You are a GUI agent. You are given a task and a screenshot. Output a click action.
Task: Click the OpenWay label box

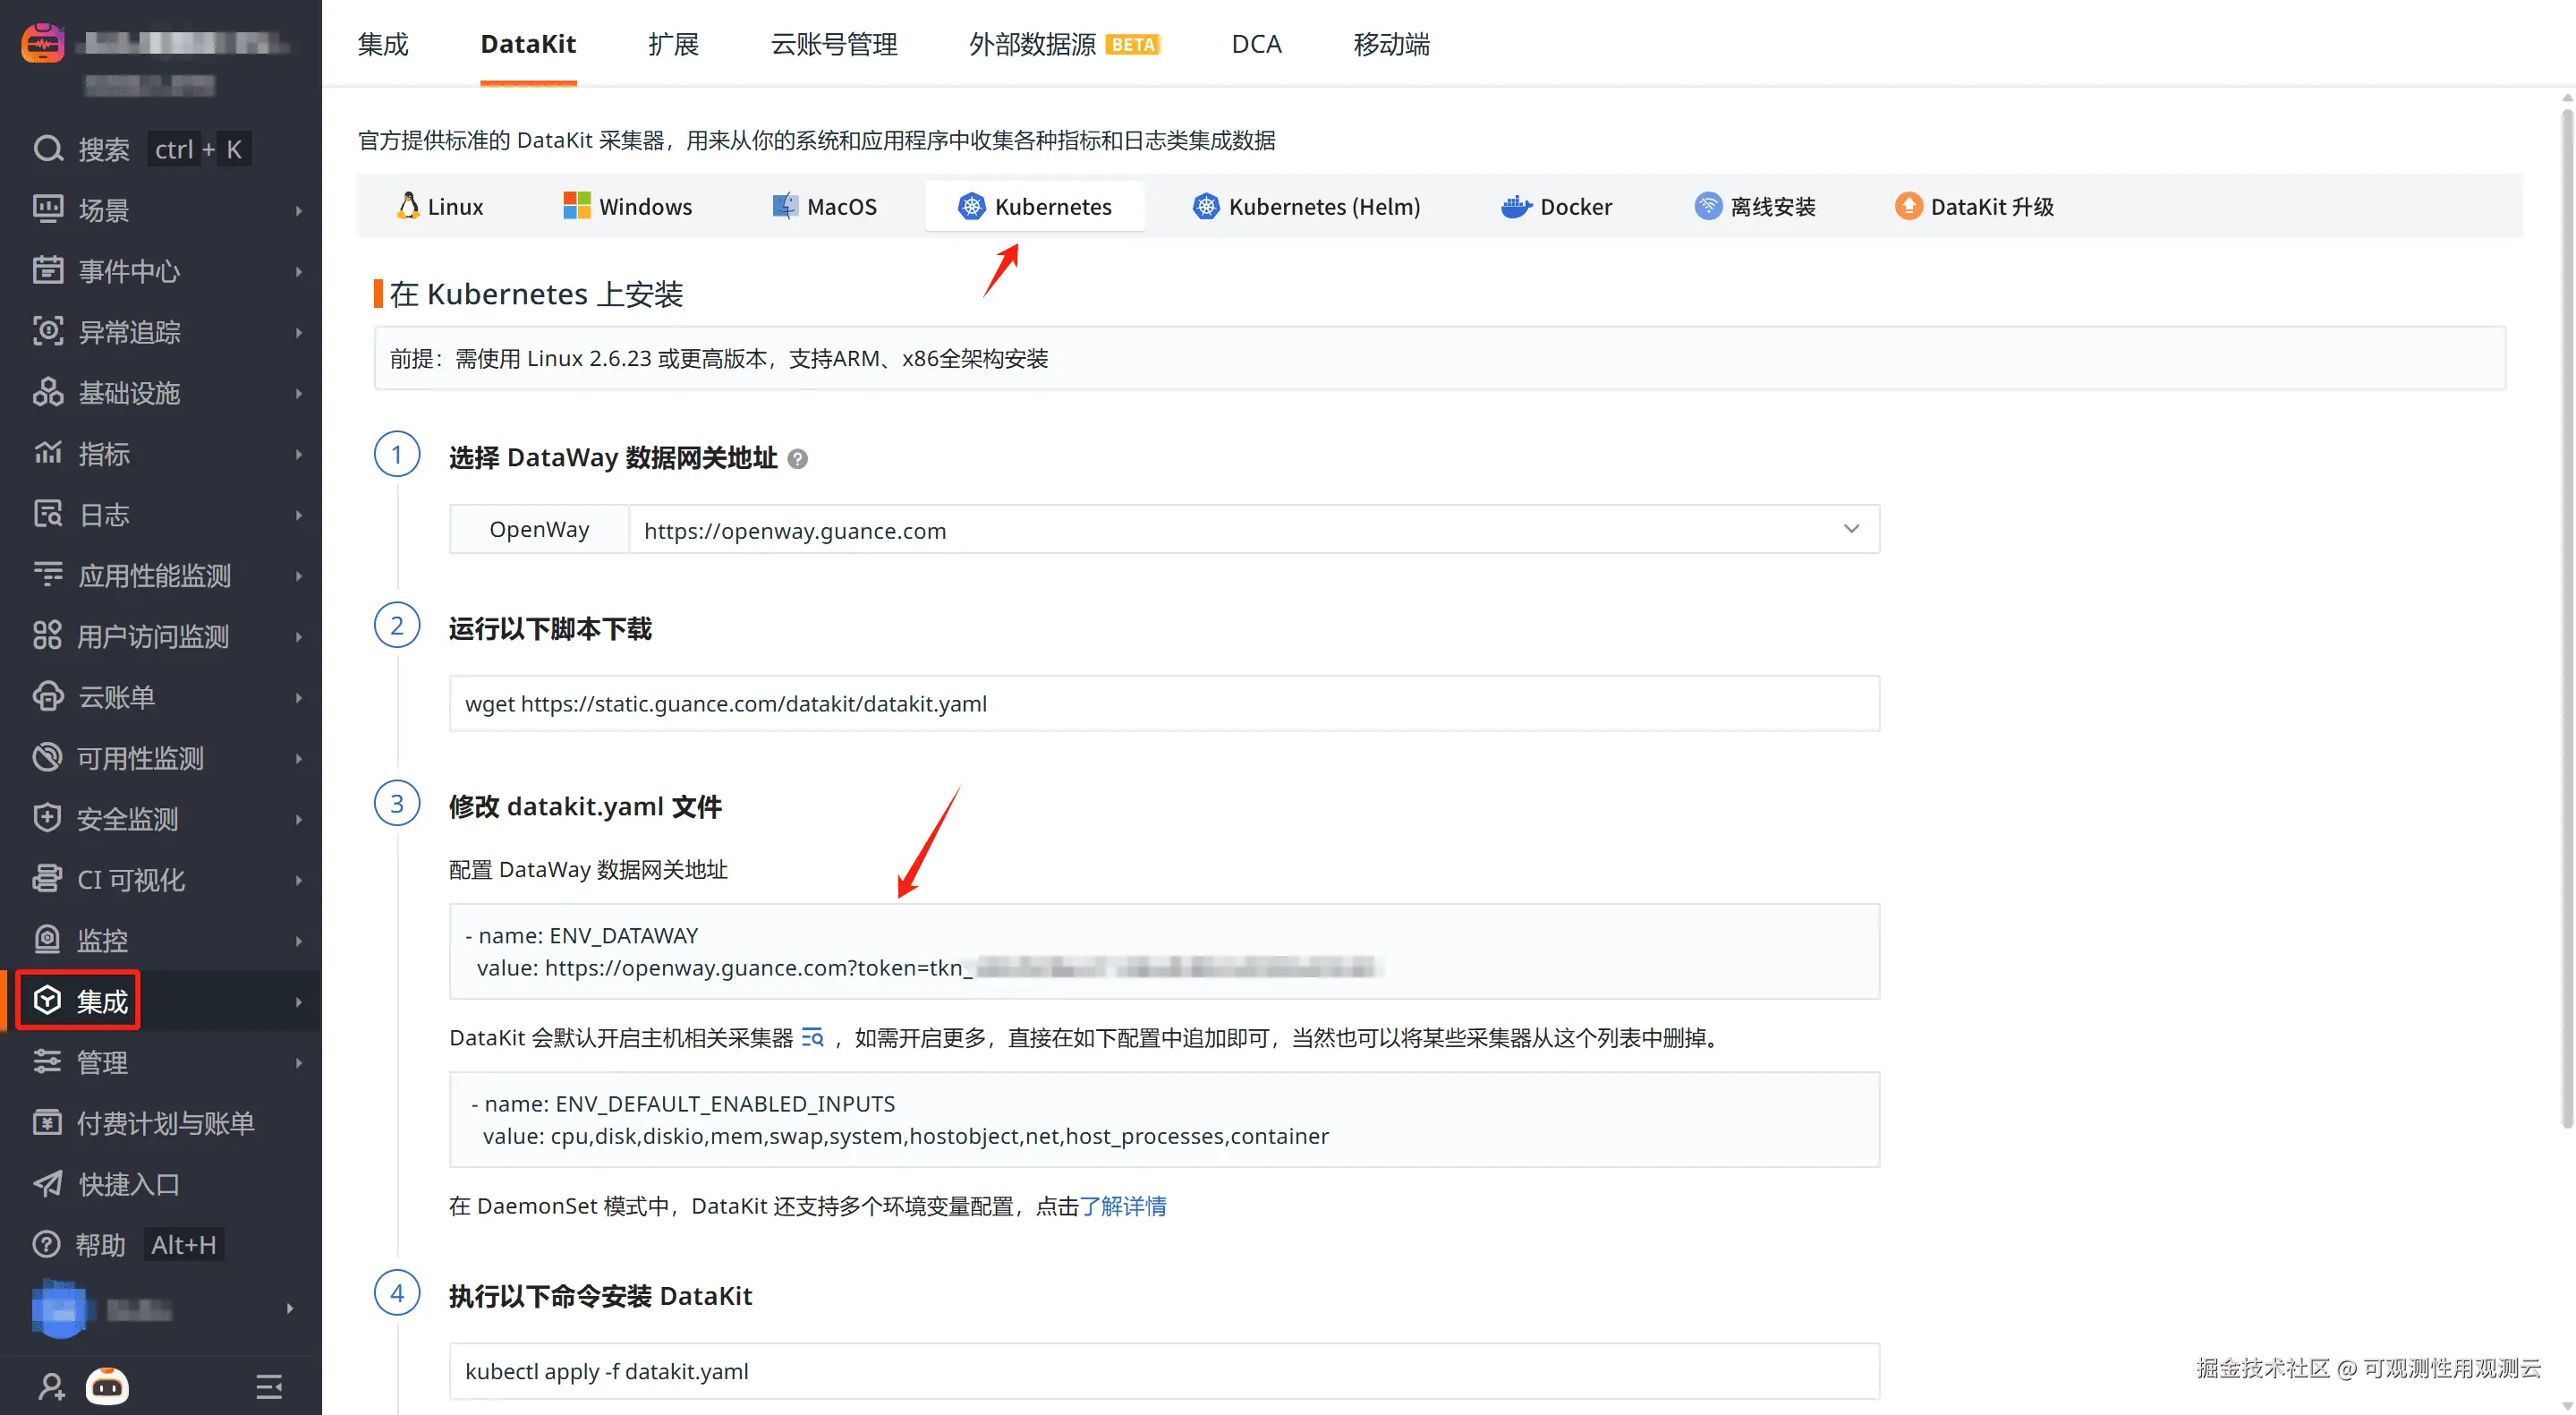pyautogui.click(x=539, y=529)
